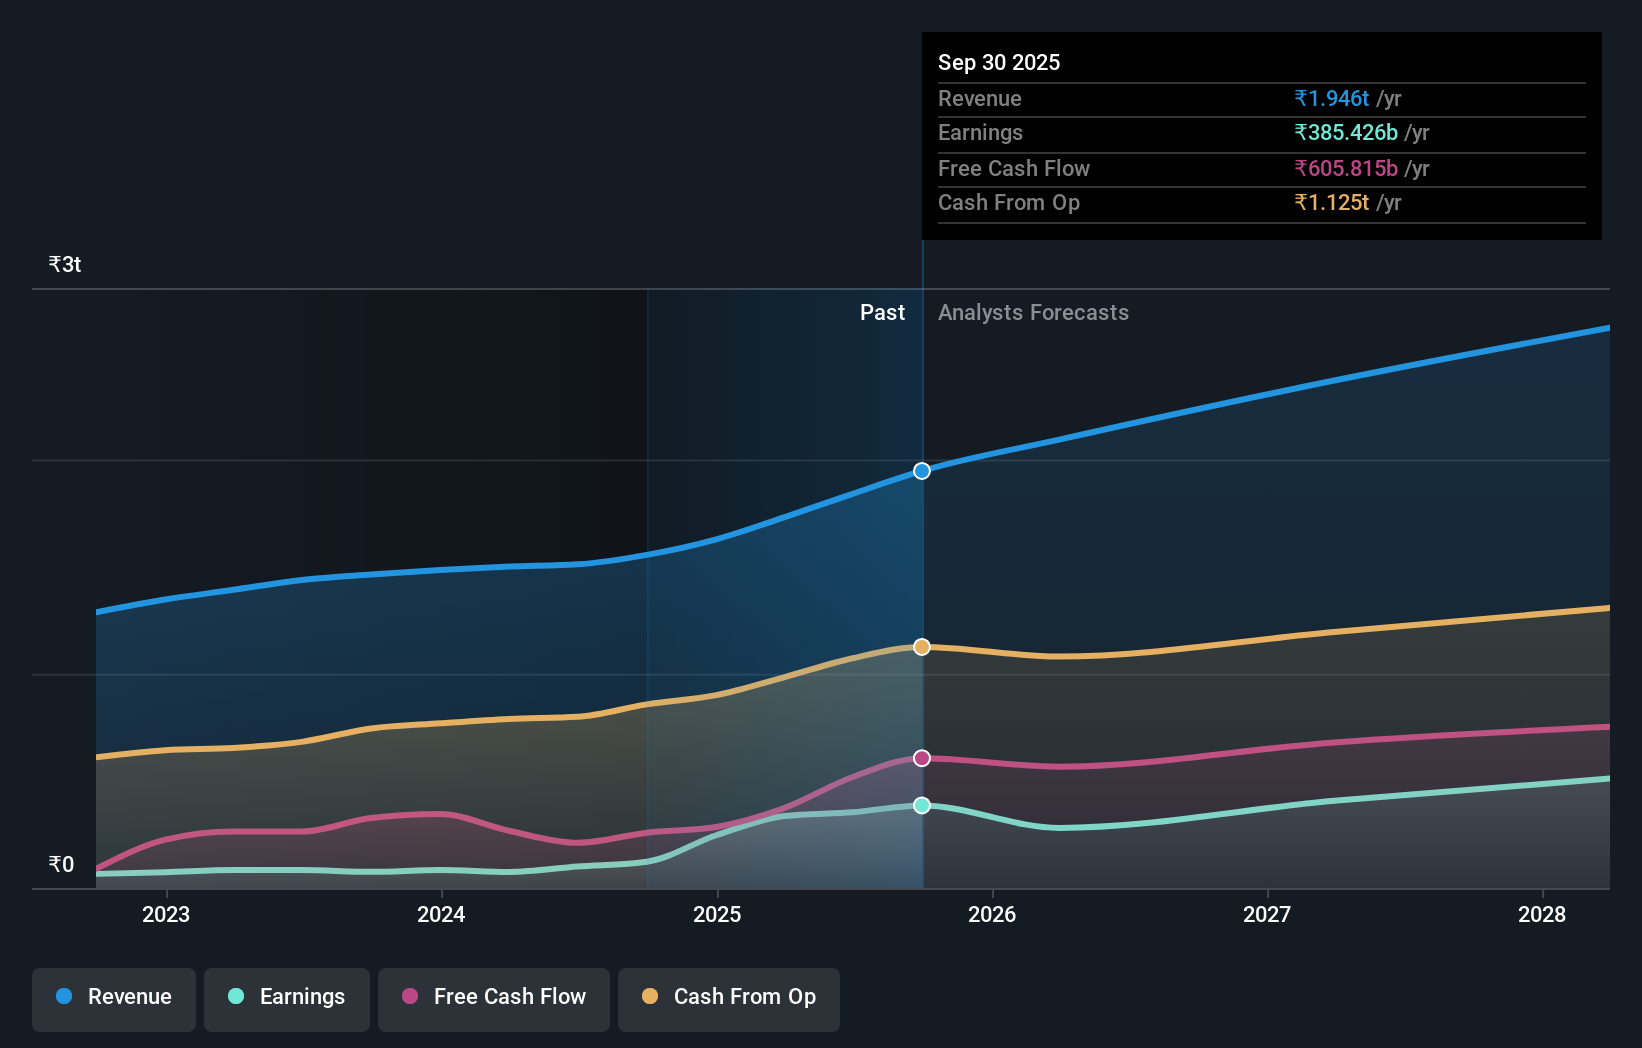
Task: Click the yellow Cash From Op dot icon
Action: pyautogui.click(x=651, y=997)
